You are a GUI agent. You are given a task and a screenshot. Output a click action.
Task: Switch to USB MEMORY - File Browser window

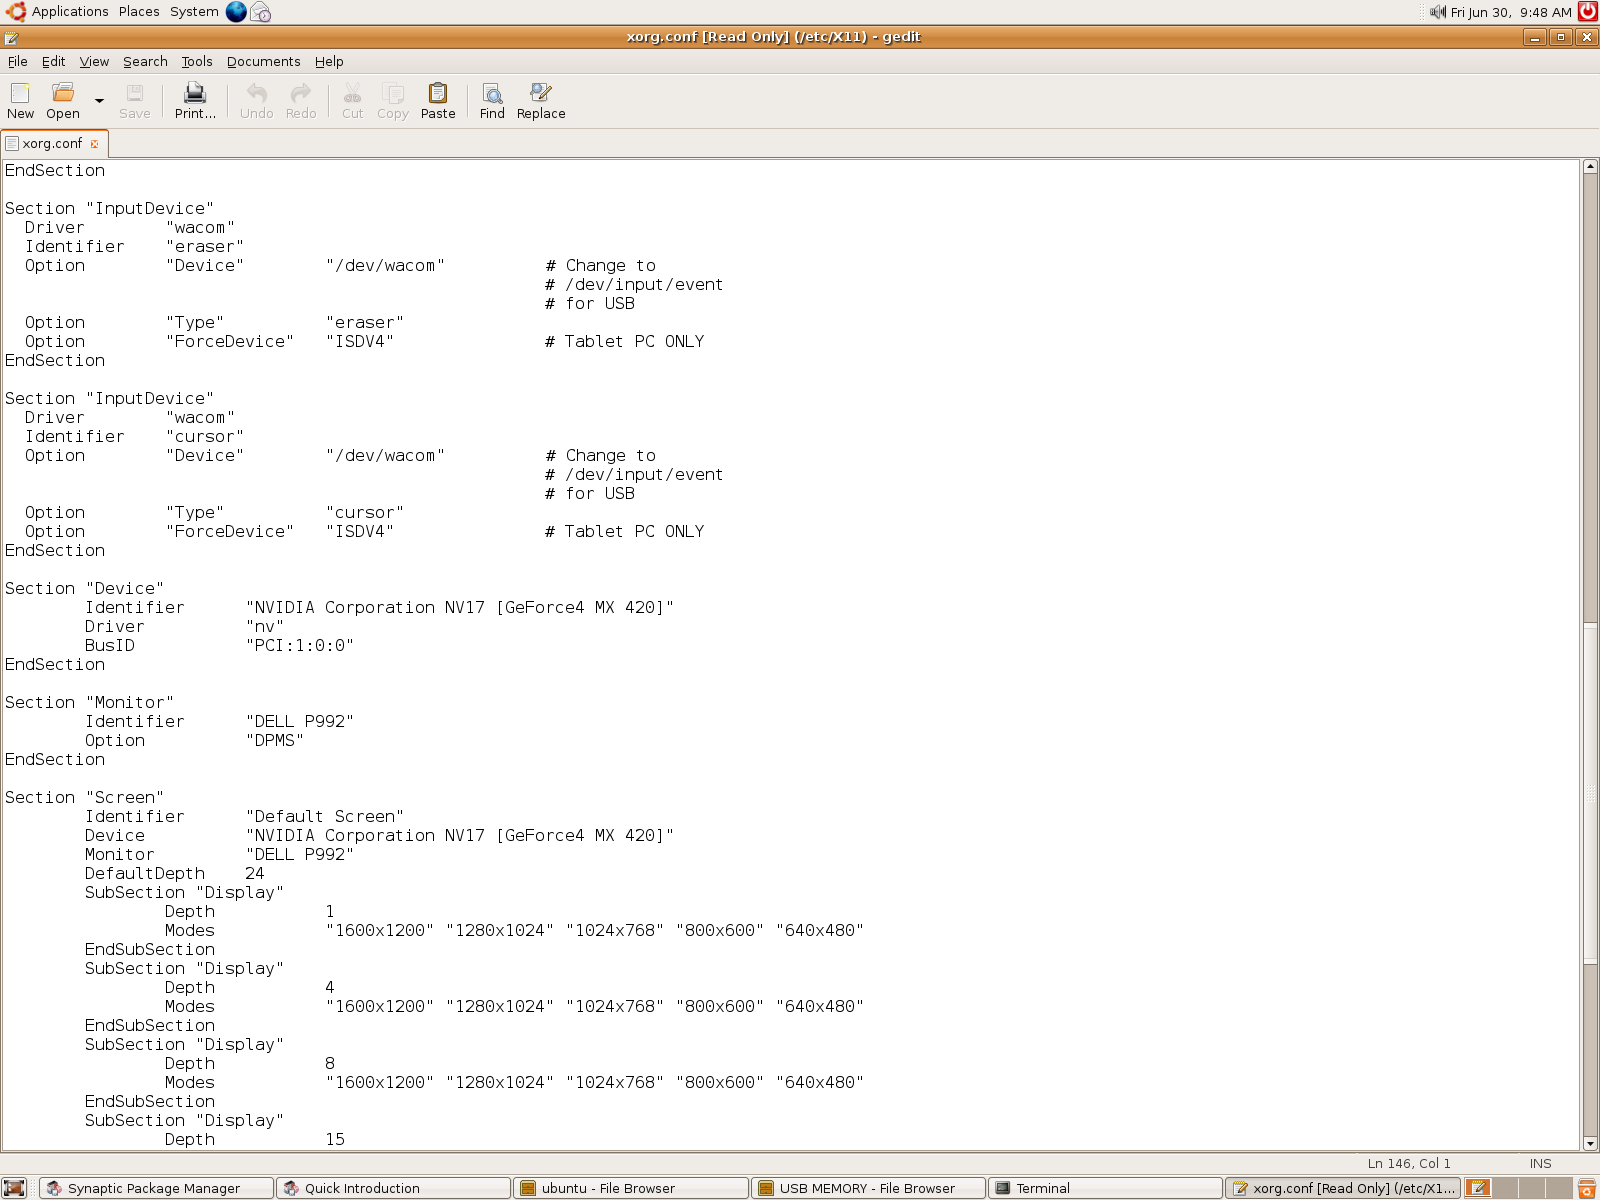(x=868, y=1188)
